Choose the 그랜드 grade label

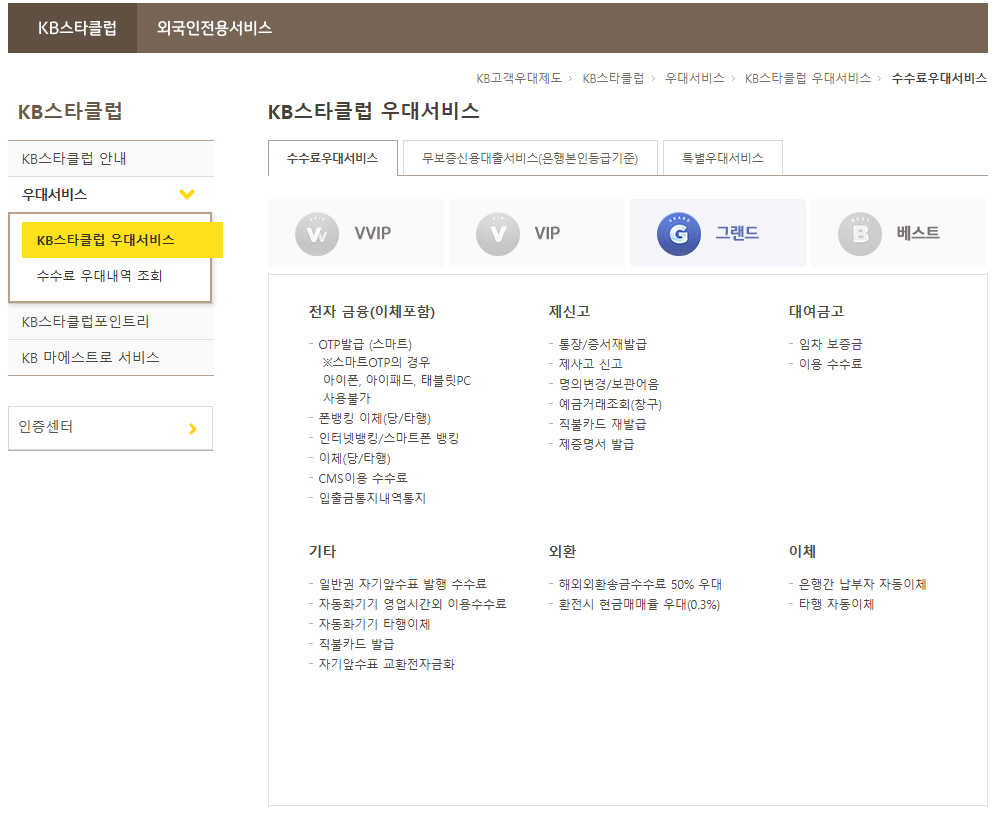tap(737, 233)
